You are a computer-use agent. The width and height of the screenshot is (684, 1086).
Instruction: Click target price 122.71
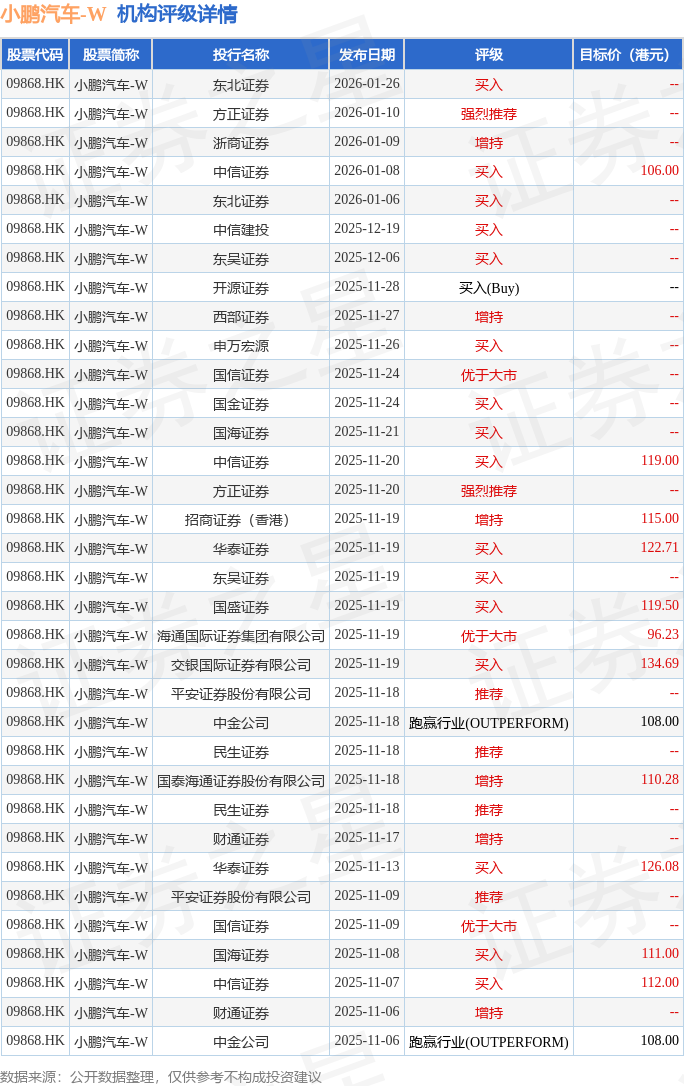click(660, 548)
